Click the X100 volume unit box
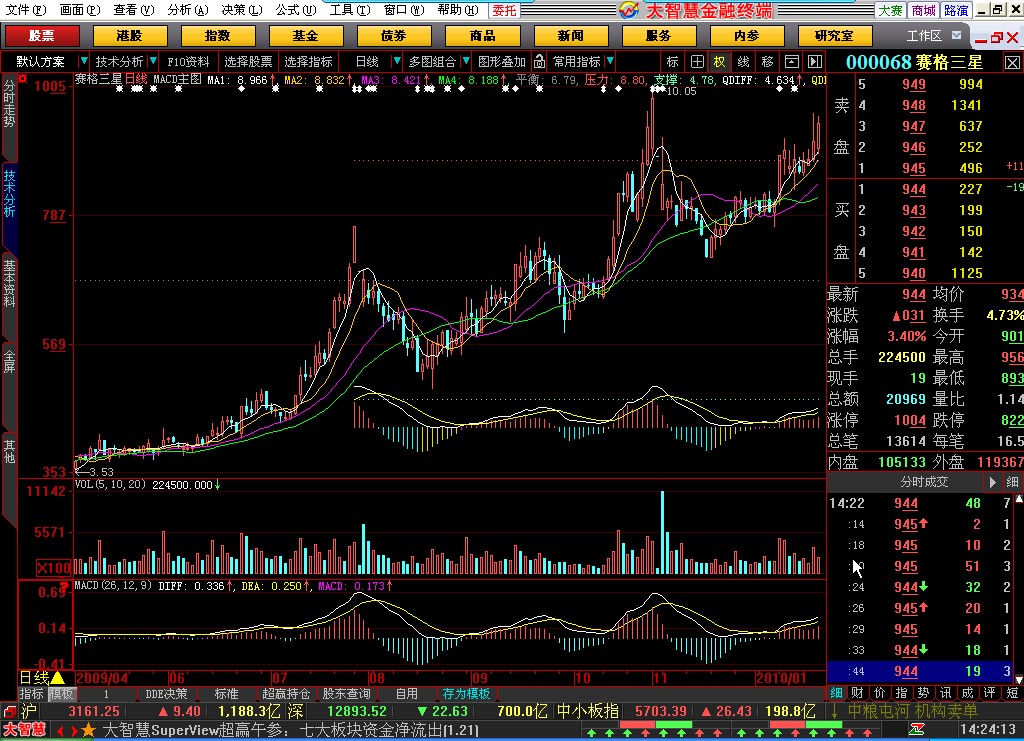The height and width of the screenshot is (741, 1024). tap(54, 567)
